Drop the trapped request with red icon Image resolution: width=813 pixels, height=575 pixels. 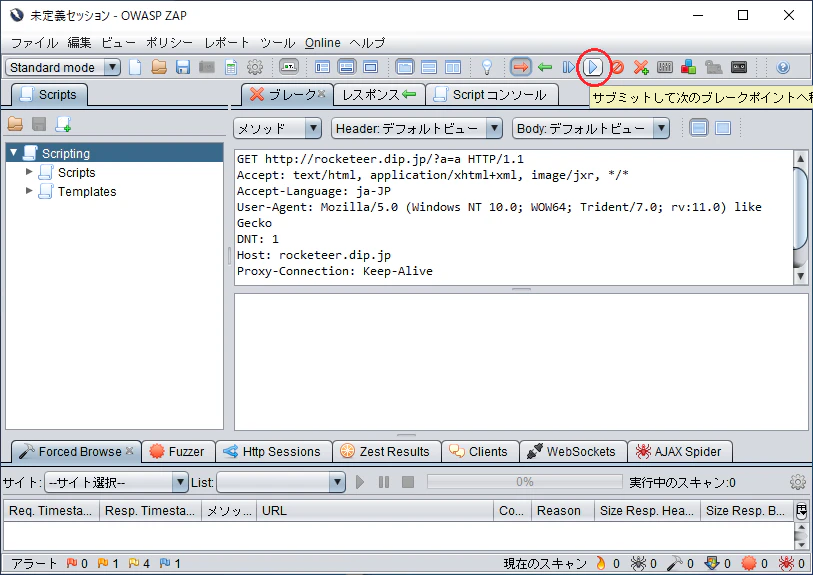[x=617, y=67]
